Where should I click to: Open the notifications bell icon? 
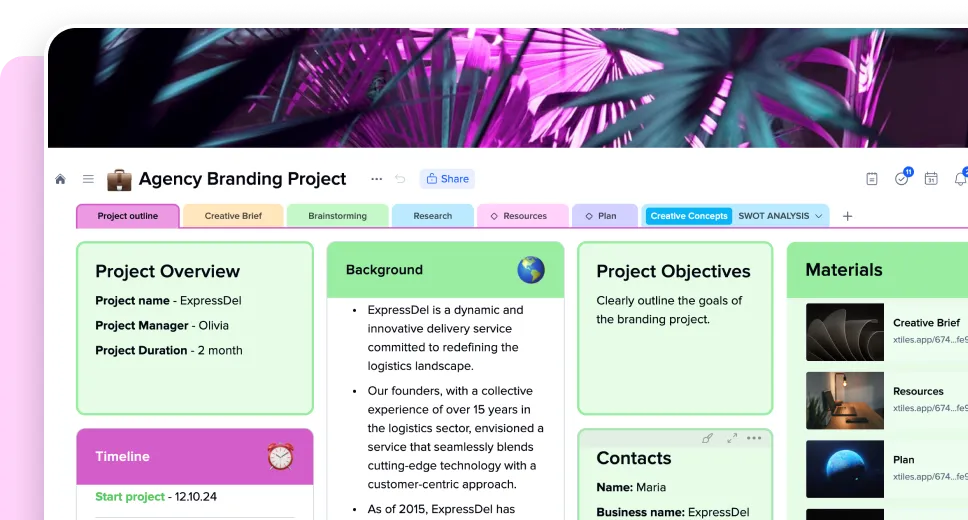click(960, 179)
